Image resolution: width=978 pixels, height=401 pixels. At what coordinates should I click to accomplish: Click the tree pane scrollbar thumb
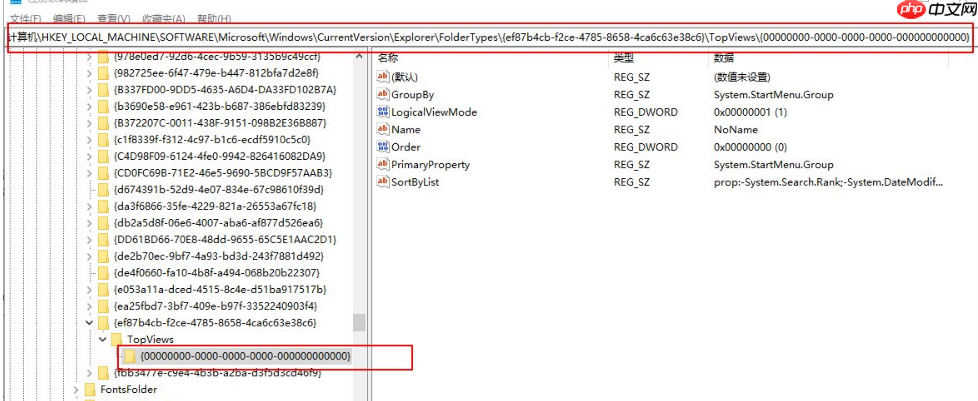(x=359, y=323)
